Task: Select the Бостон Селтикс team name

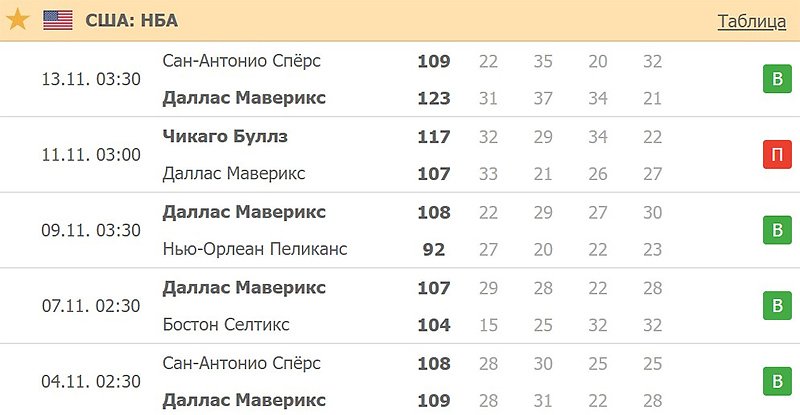Action: pyautogui.click(x=226, y=325)
